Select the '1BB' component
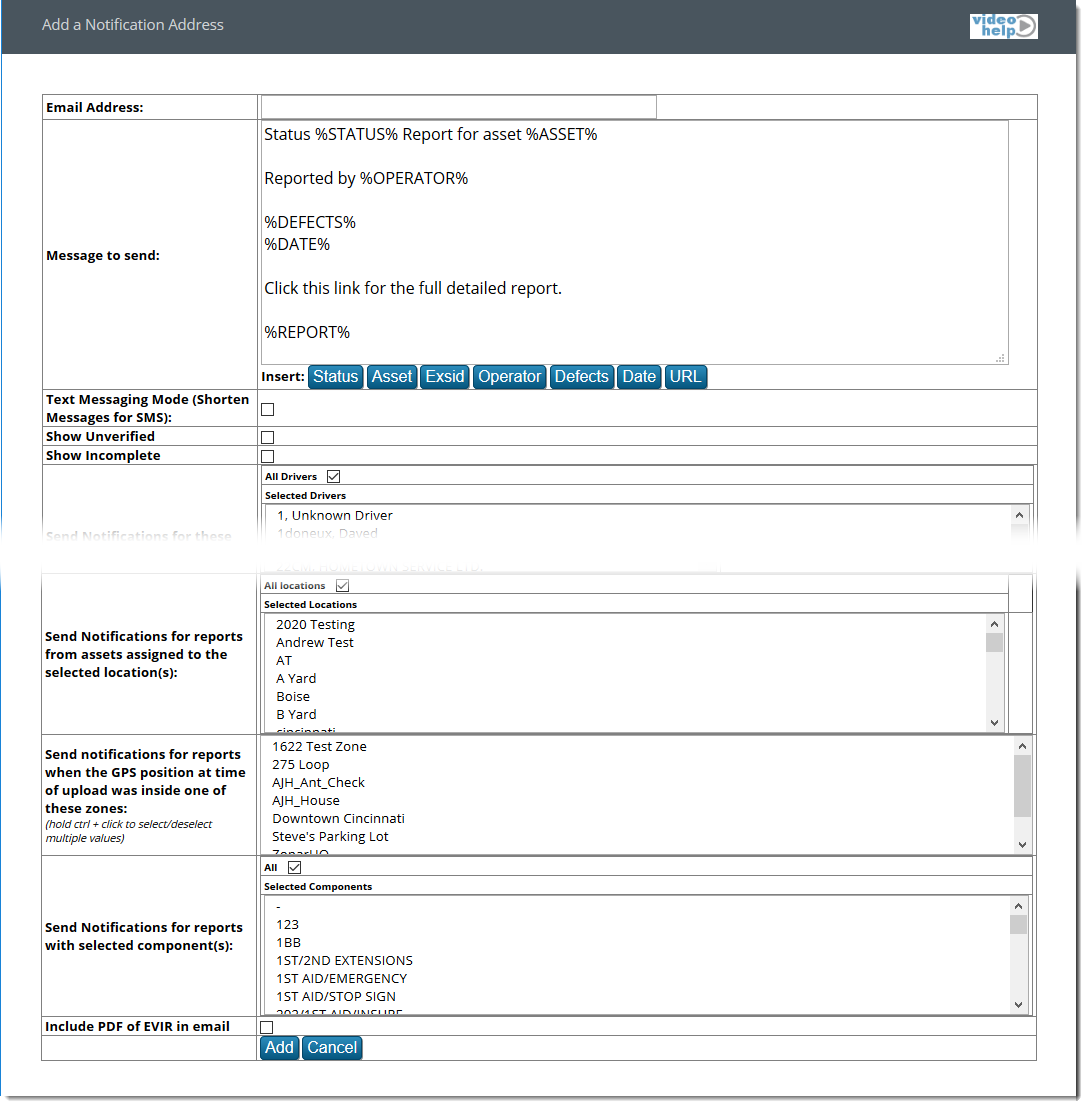This screenshot has height=1106, width=1086. (x=288, y=943)
